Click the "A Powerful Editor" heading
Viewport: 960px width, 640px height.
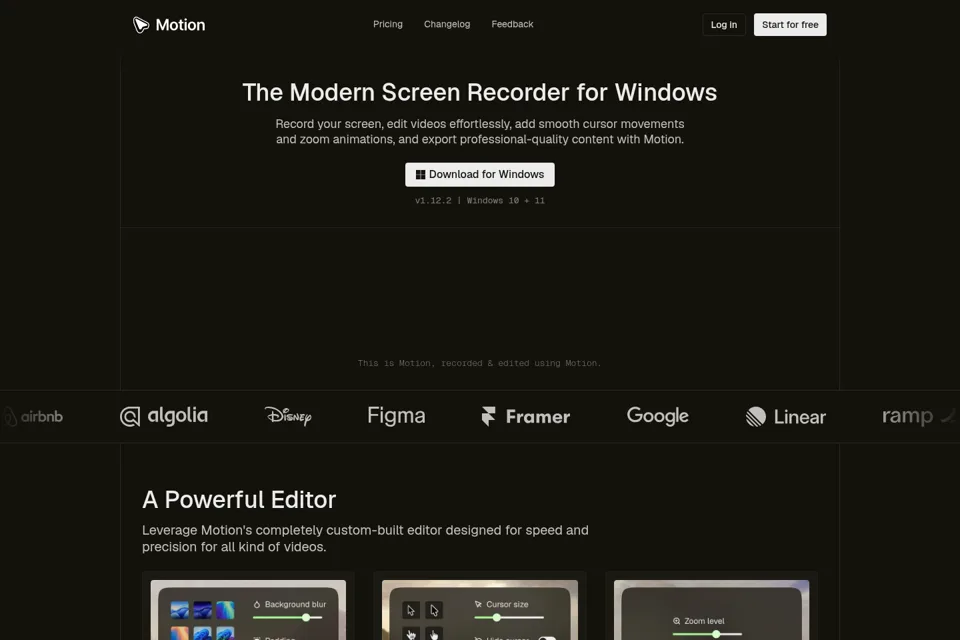pos(239,500)
